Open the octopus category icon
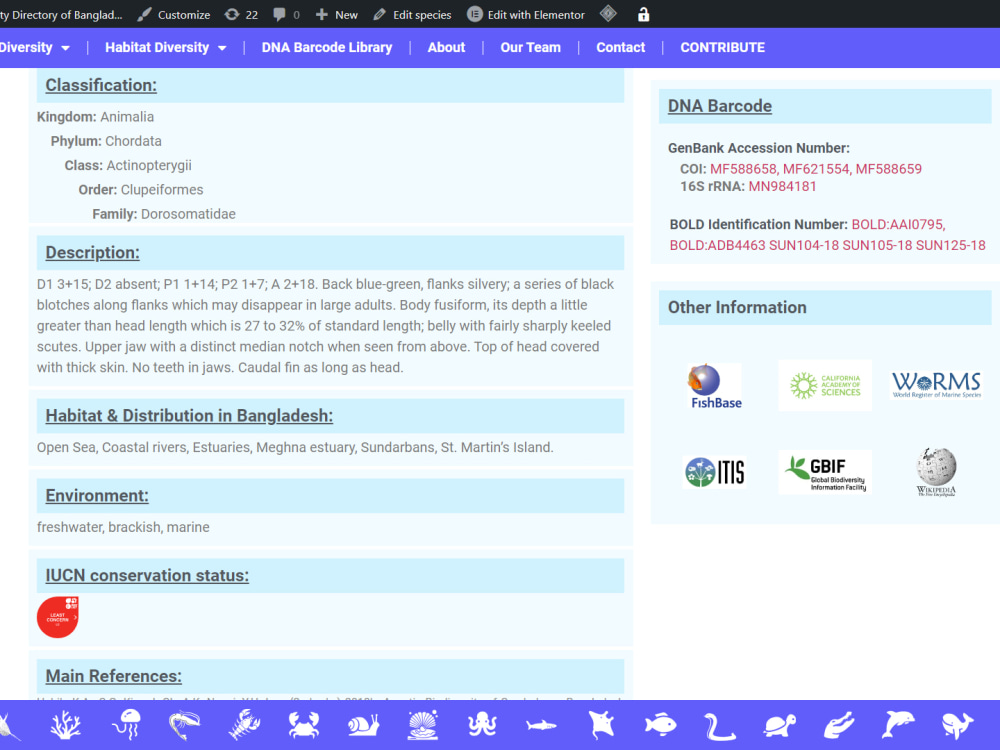 pos(482,724)
